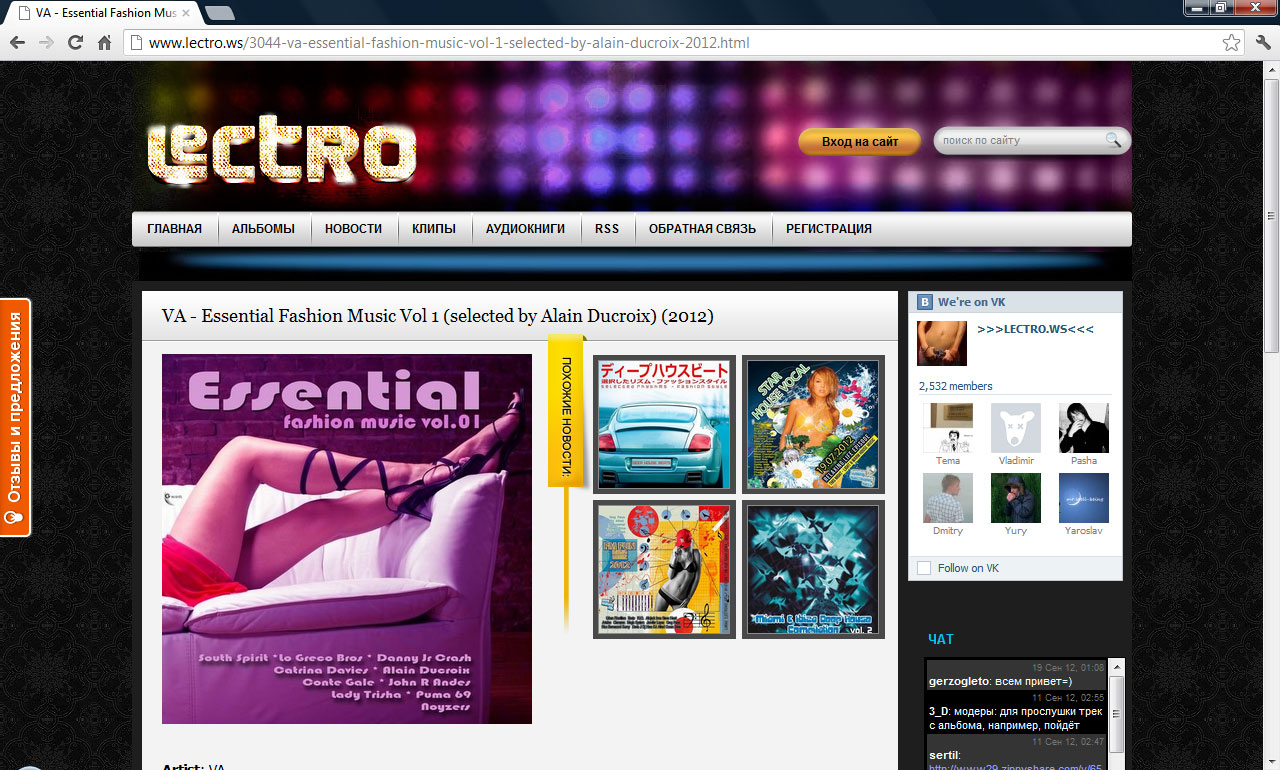Open the Miami & Ibiza Deep House thumbnail

[813, 569]
